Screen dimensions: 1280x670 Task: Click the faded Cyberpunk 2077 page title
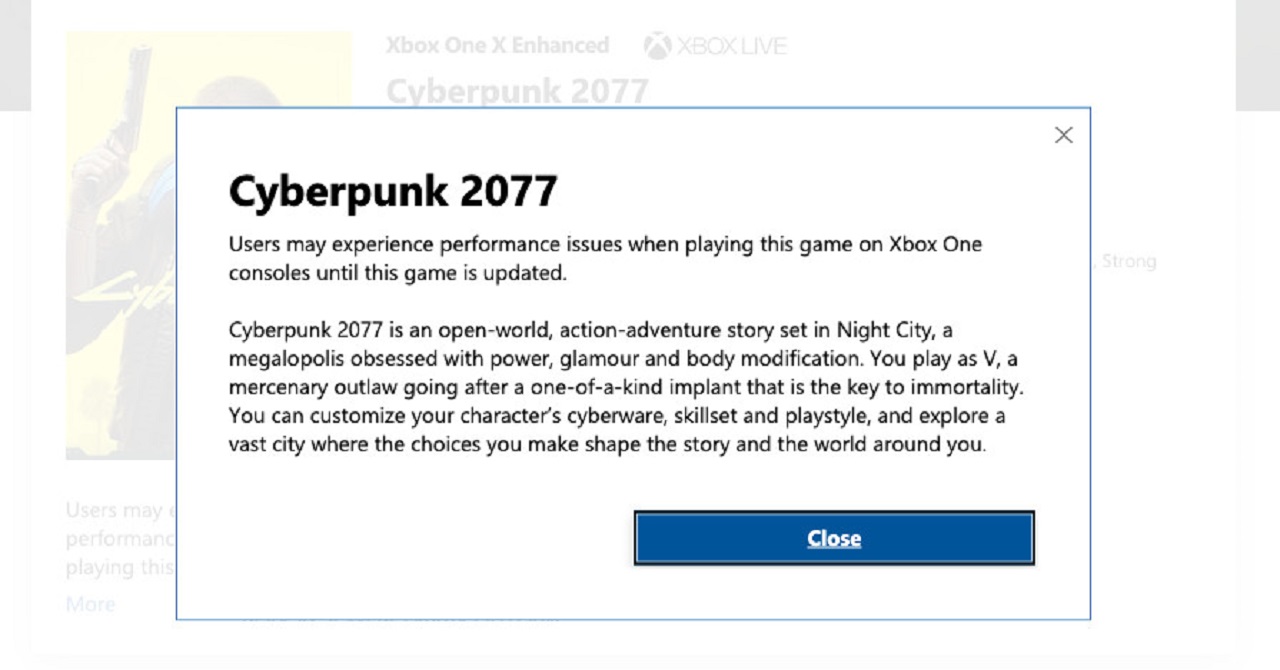click(517, 91)
